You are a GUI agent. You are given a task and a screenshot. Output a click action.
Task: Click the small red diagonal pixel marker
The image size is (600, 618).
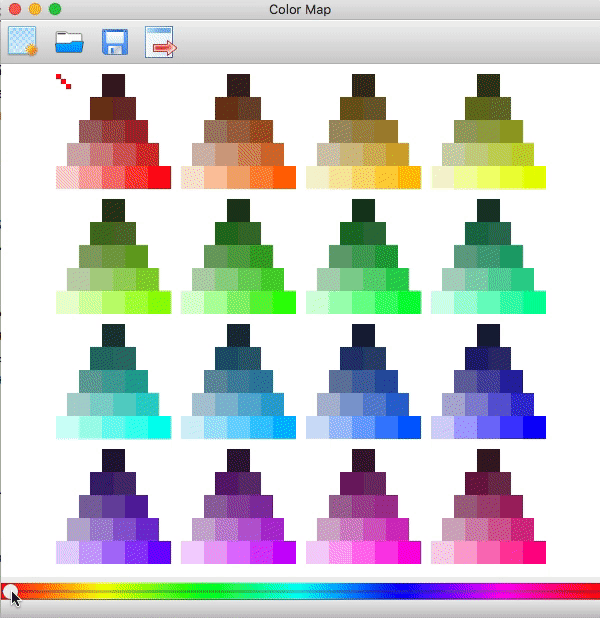pos(63,82)
